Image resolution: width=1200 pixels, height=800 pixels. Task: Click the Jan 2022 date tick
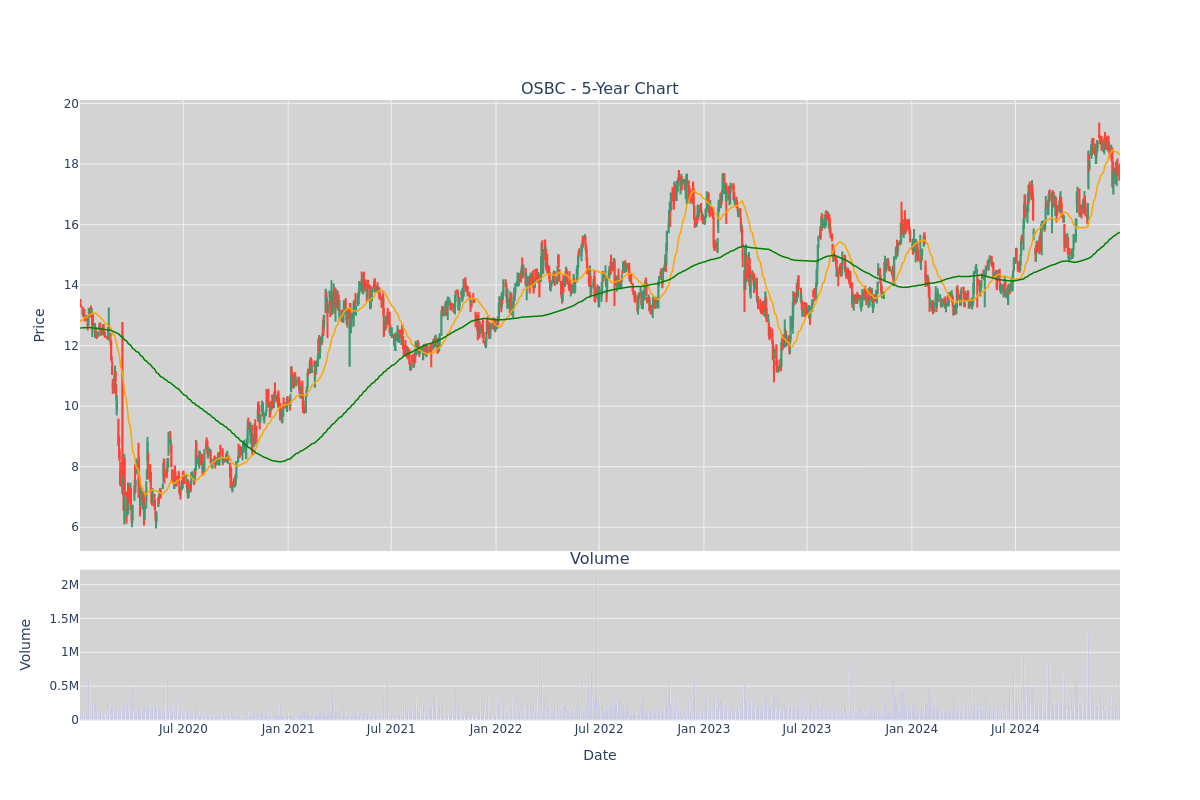click(496, 729)
